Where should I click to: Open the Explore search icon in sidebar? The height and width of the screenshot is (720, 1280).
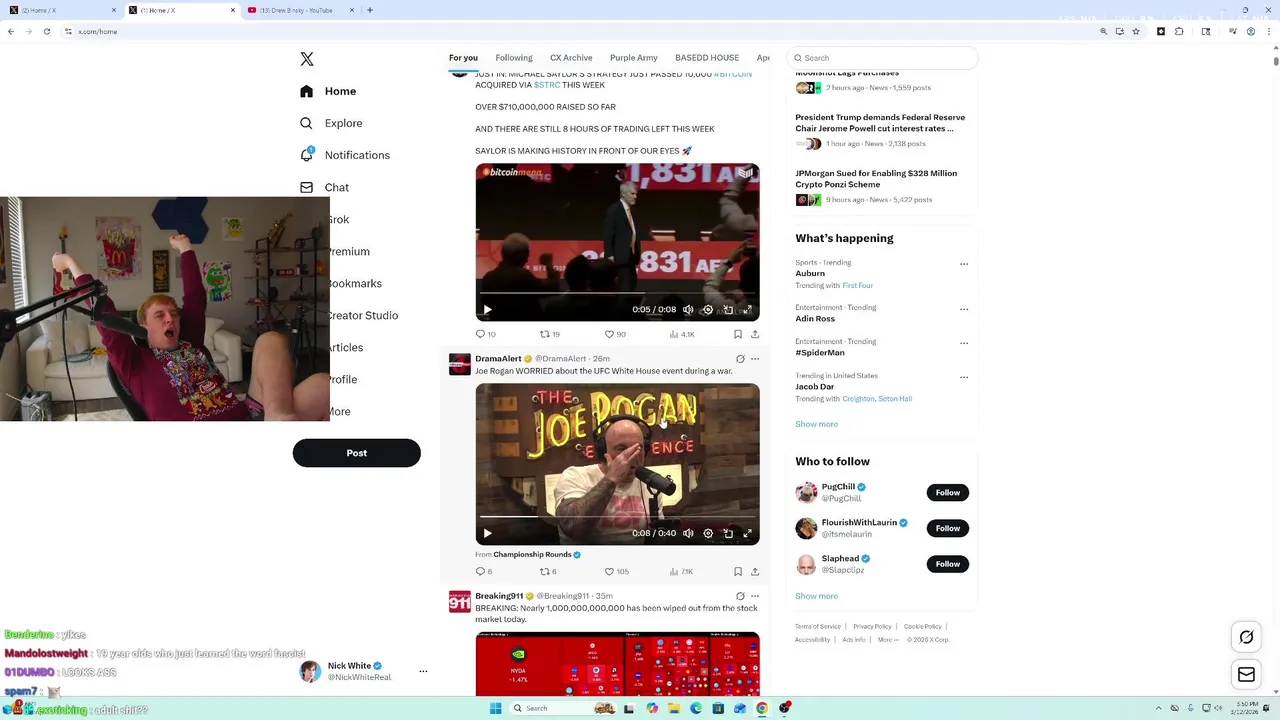306,123
